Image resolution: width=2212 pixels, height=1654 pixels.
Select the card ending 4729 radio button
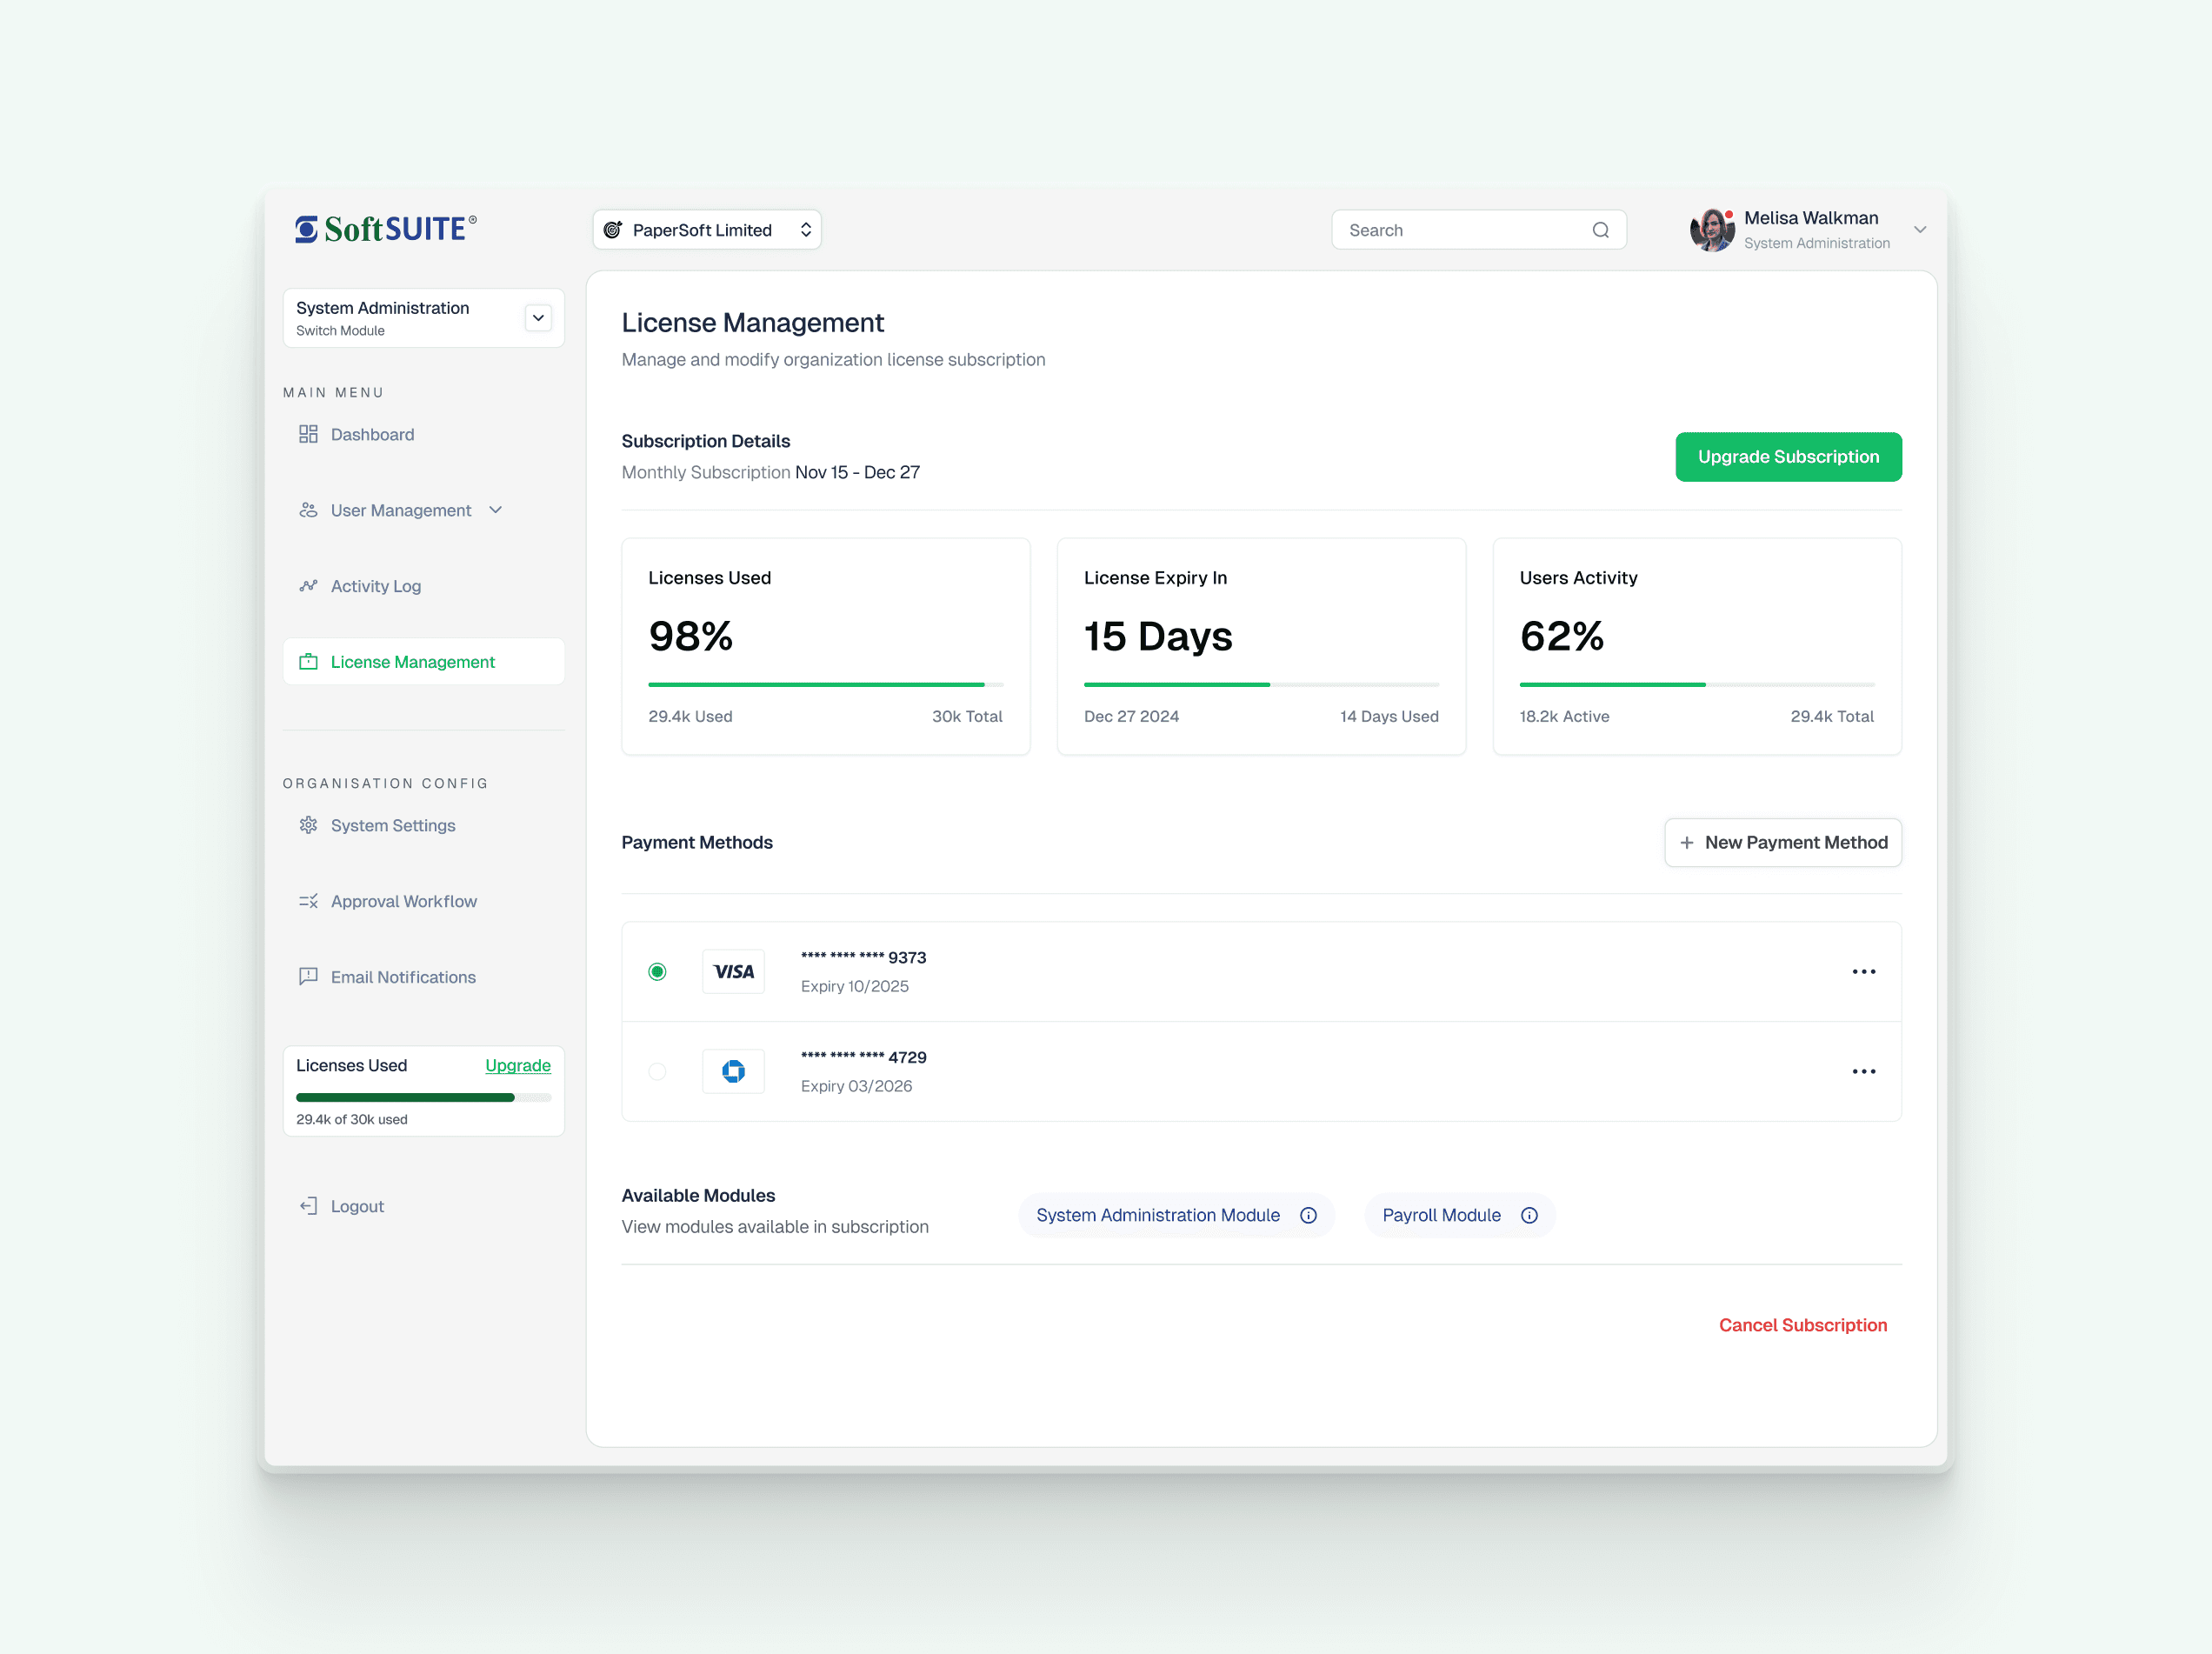pos(657,1071)
